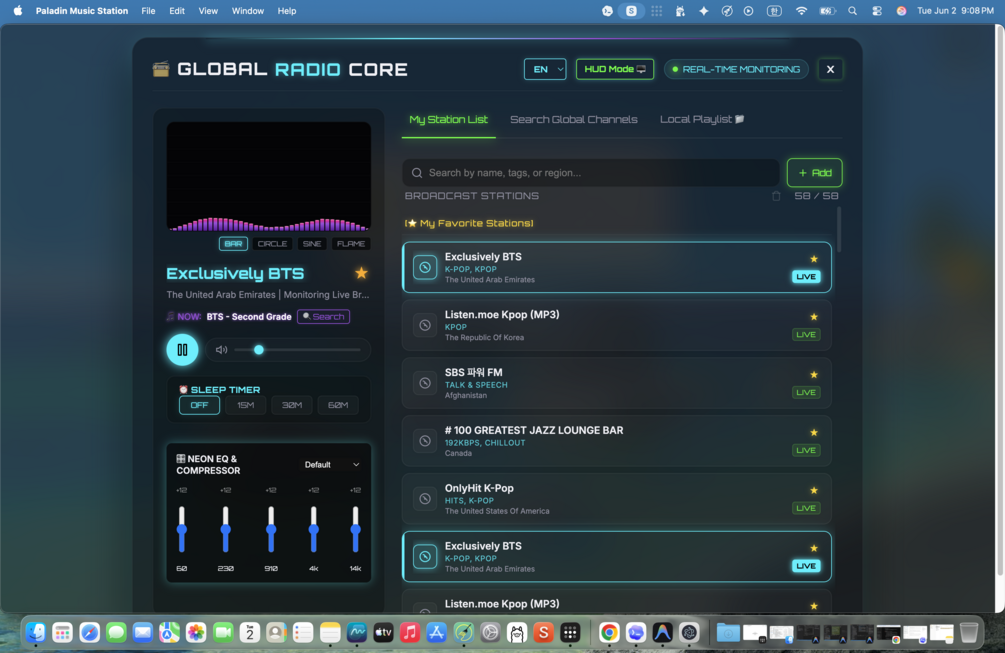
Task: Click play icon of OnlyHit K-Pop
Action: (424, 499)
